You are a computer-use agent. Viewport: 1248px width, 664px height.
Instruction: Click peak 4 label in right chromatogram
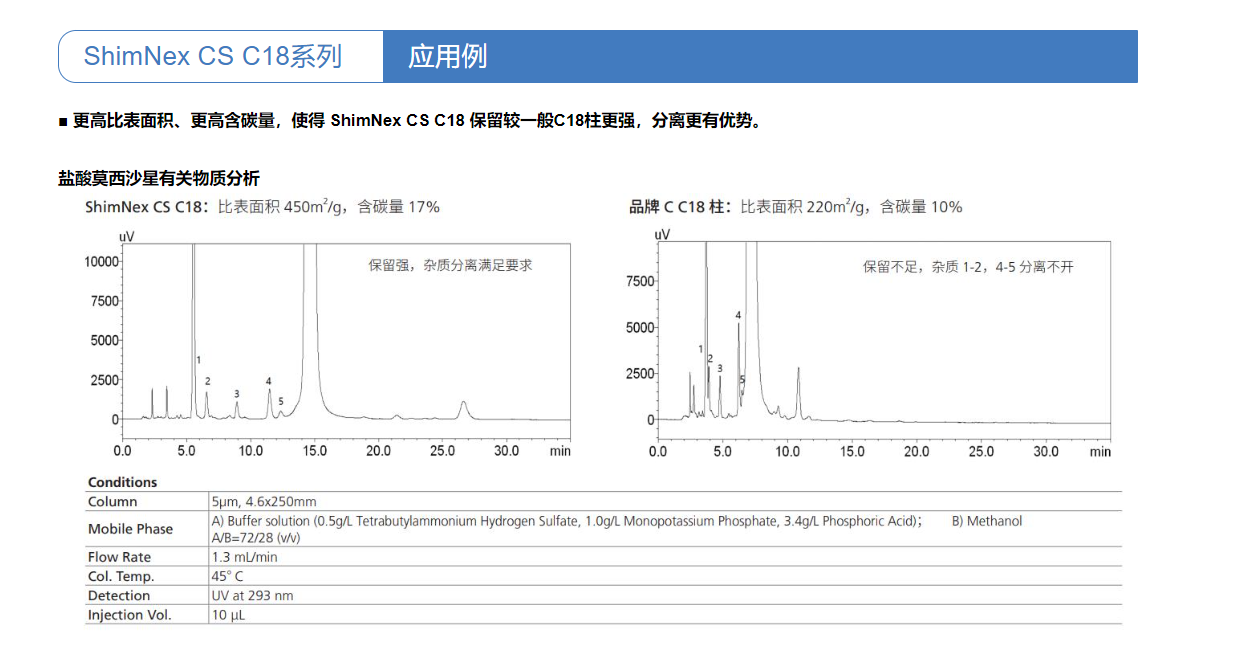click(x=738, y=316)
